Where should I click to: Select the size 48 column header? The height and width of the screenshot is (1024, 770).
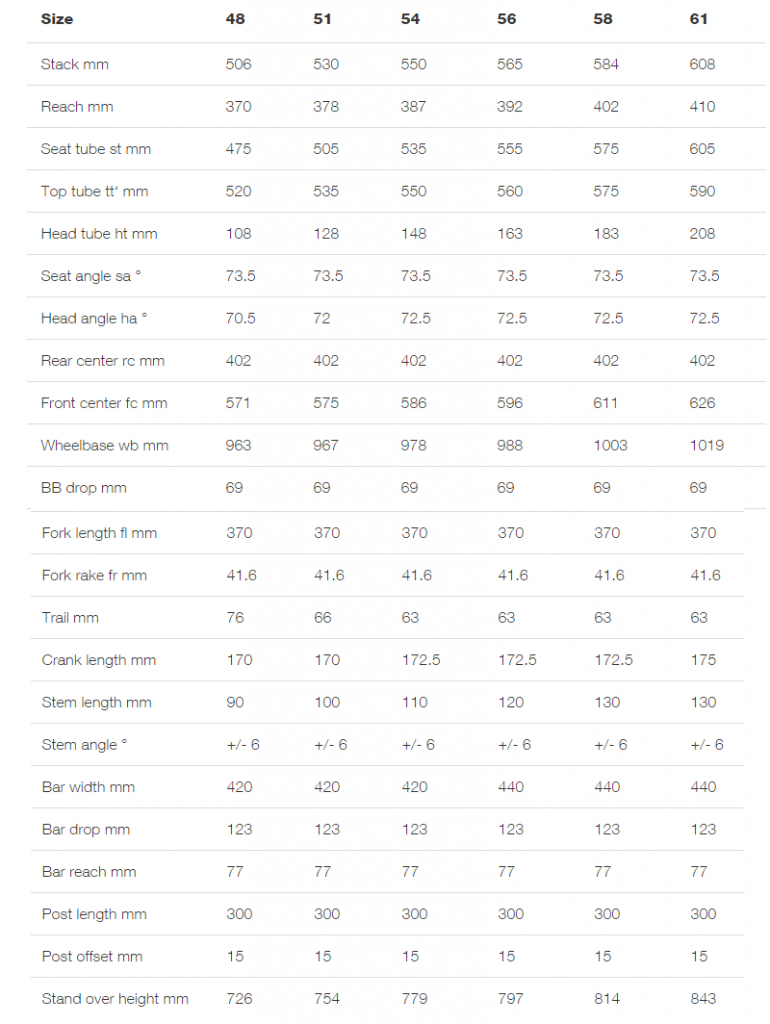235,19
